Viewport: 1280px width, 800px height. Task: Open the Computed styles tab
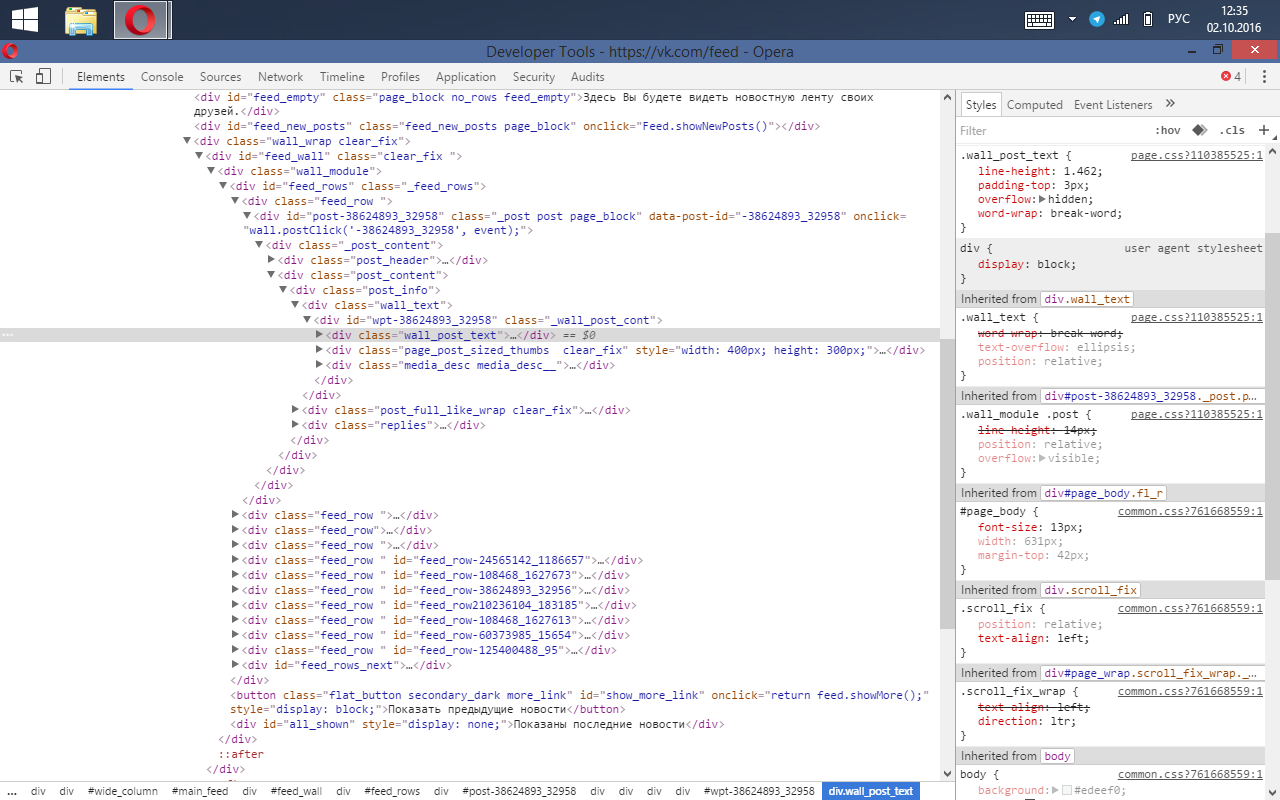click(x=1034, y=105)
